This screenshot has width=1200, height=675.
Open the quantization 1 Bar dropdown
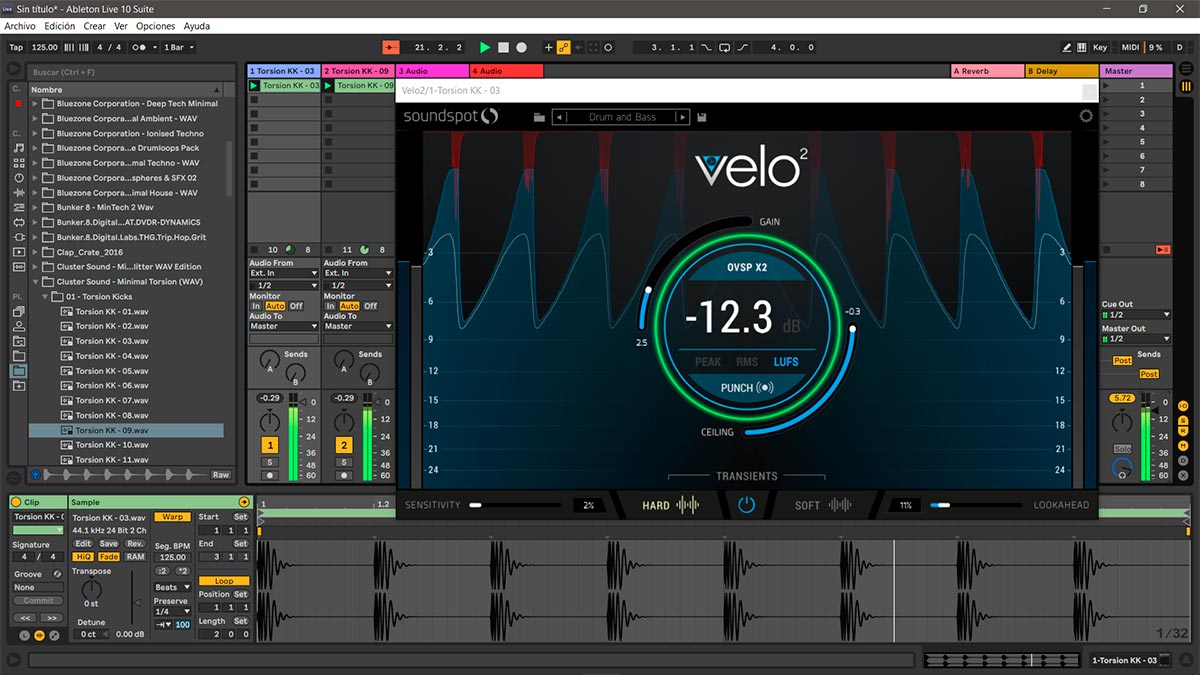(180, 47)
